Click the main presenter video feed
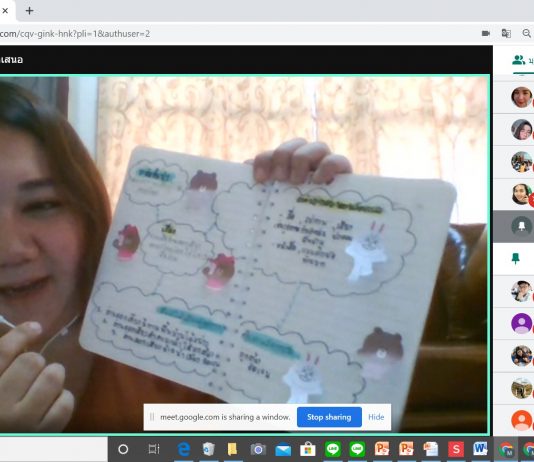Viewport: 534px width, 462px height. [244, 255]
